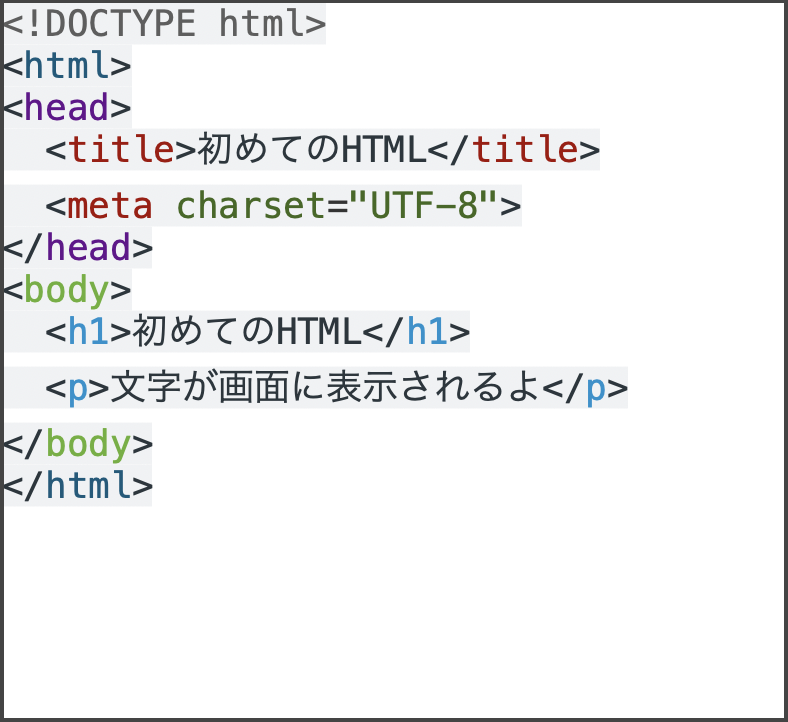
Task: Click the opening html tag
Action: click(x=67, y=66)
